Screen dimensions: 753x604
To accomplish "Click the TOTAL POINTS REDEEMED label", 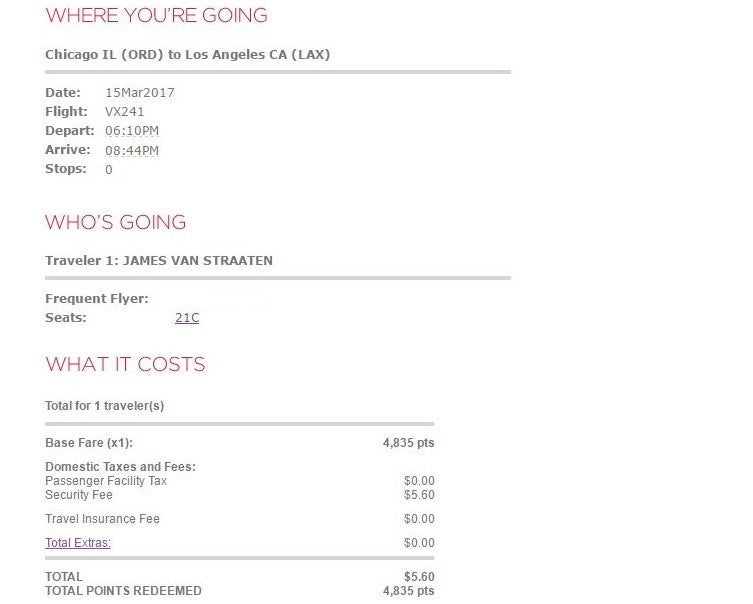I will point(123,591).
